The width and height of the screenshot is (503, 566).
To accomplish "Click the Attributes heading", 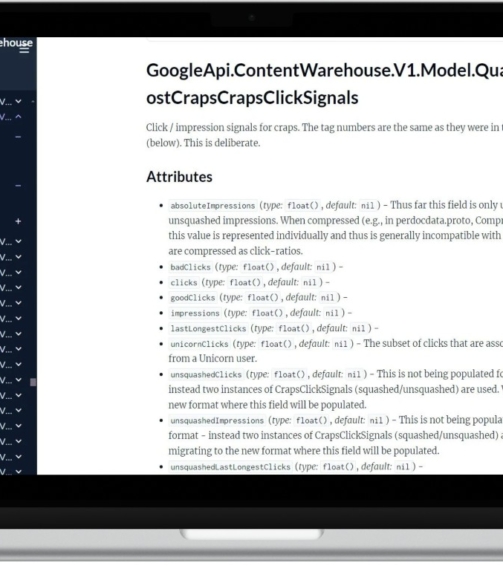I will (179, 177).
